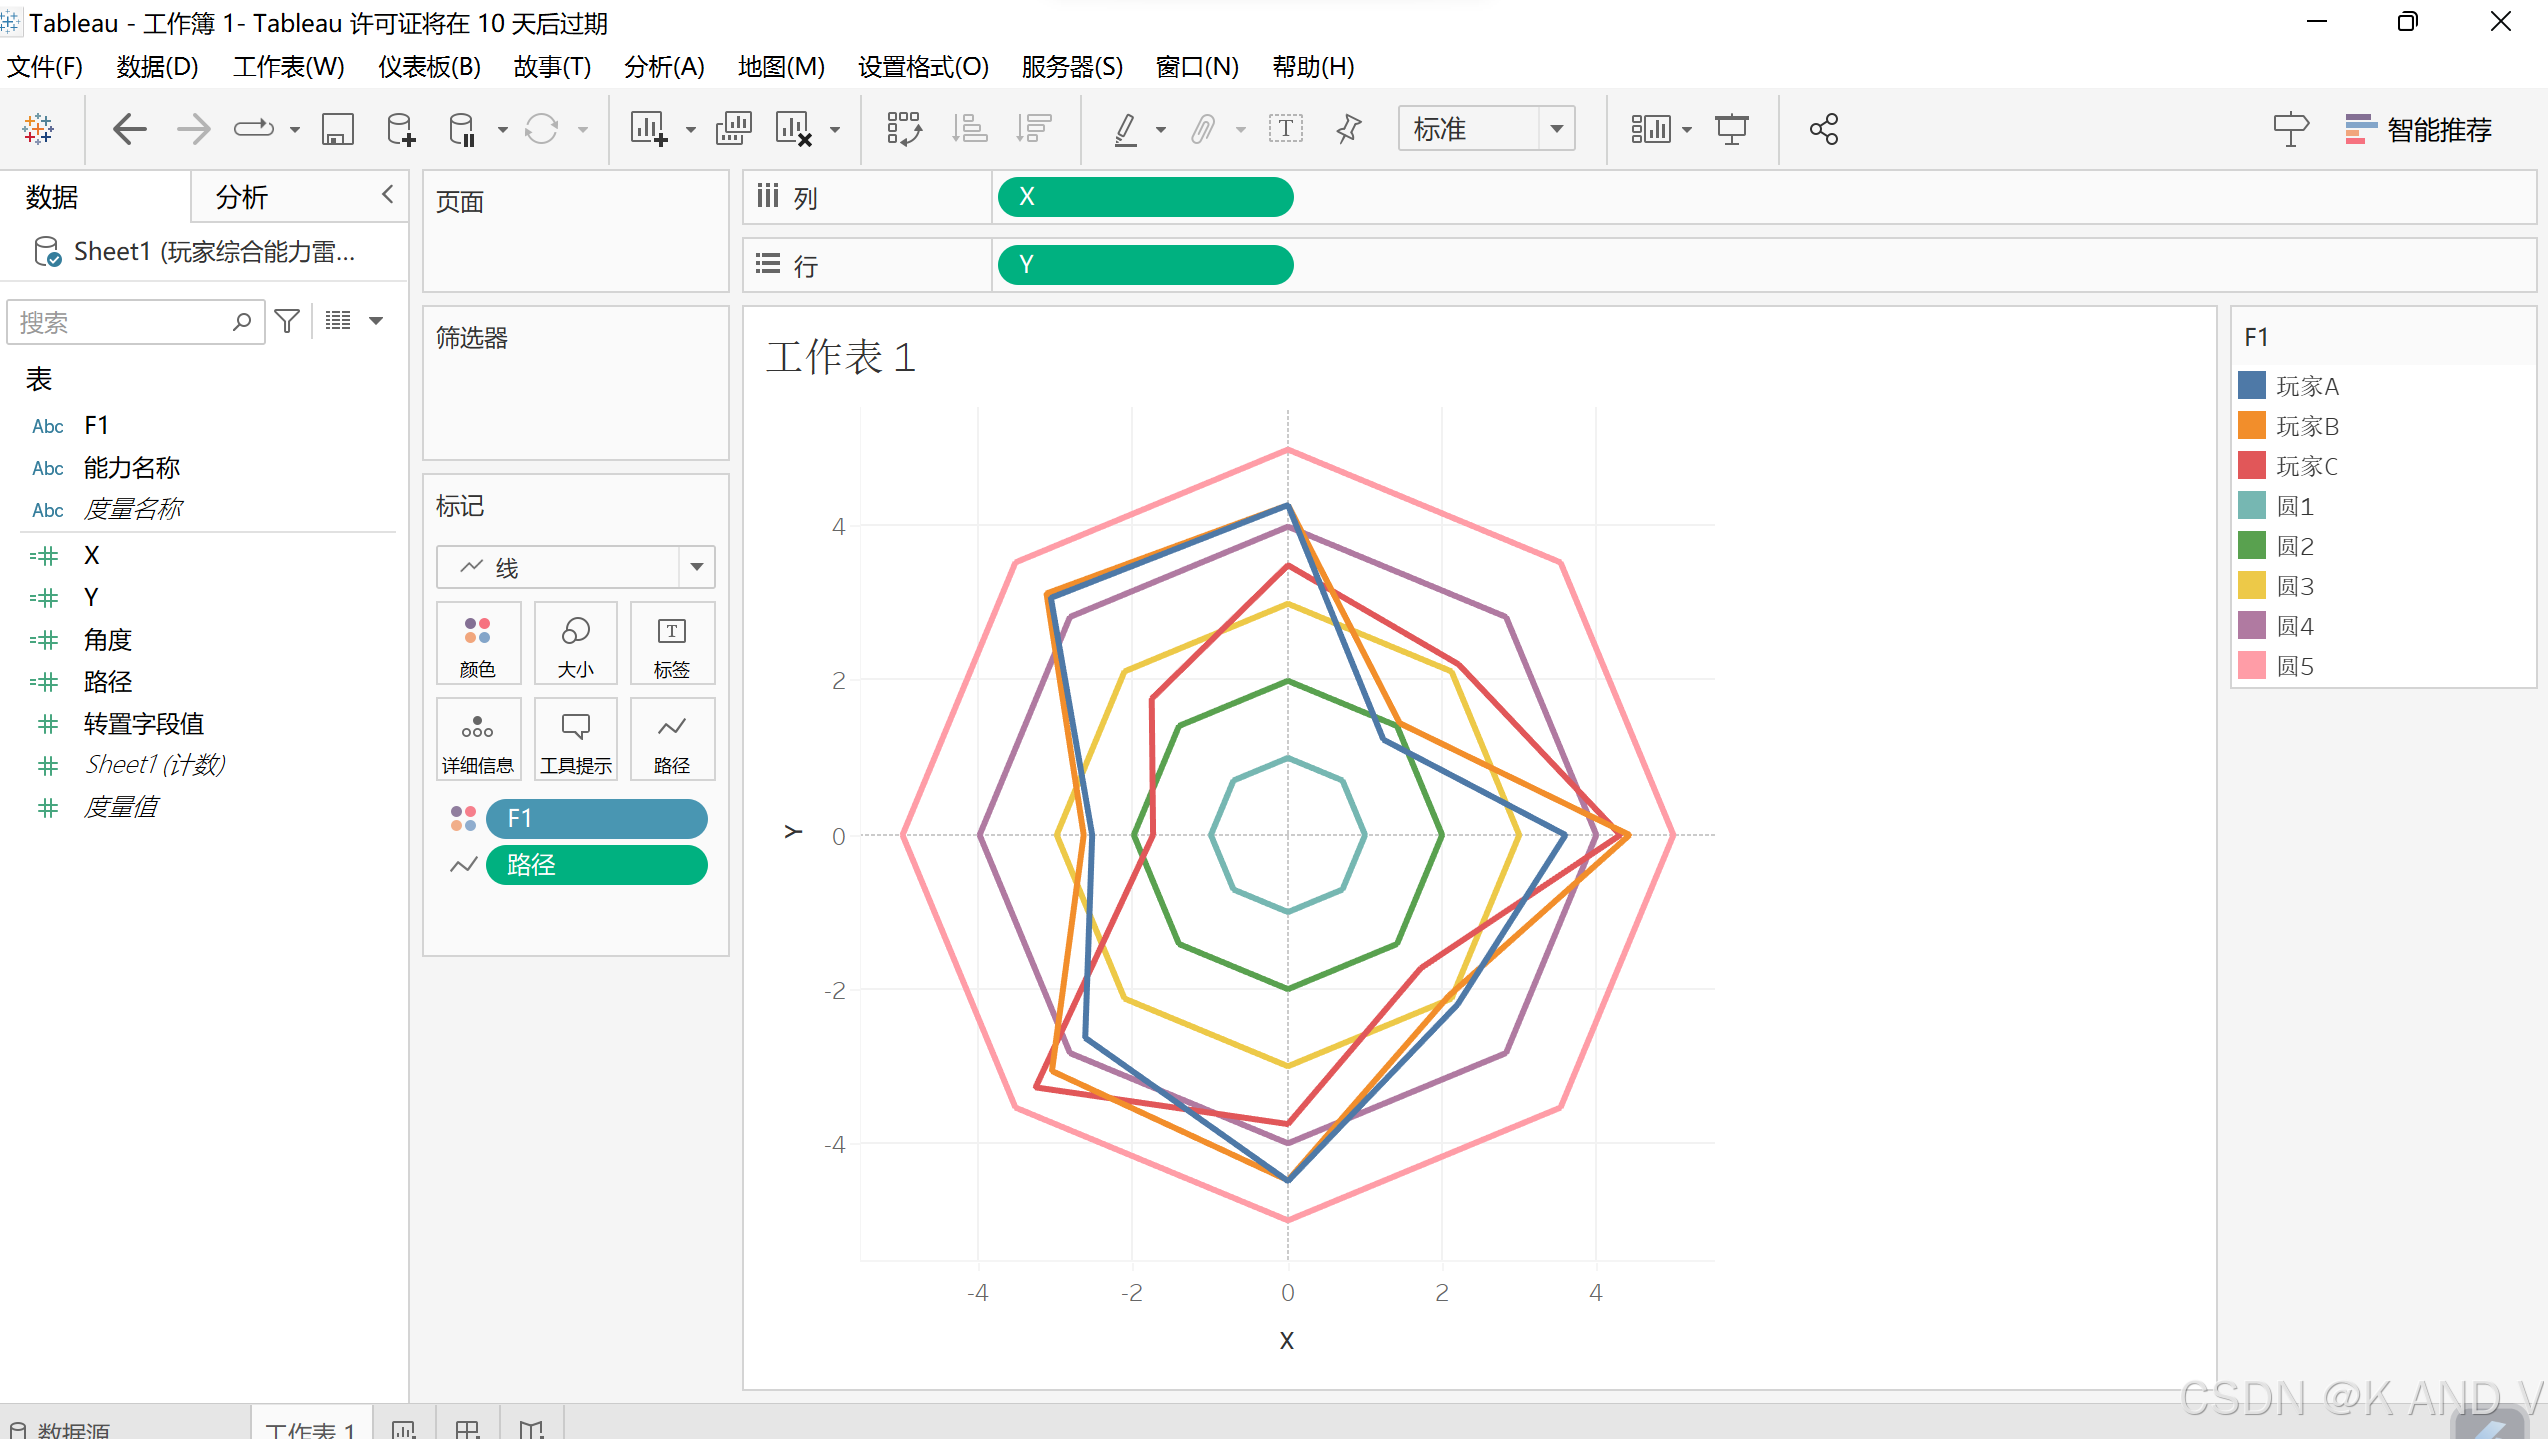Click the Swap rows and columns icon

point(904,129)
